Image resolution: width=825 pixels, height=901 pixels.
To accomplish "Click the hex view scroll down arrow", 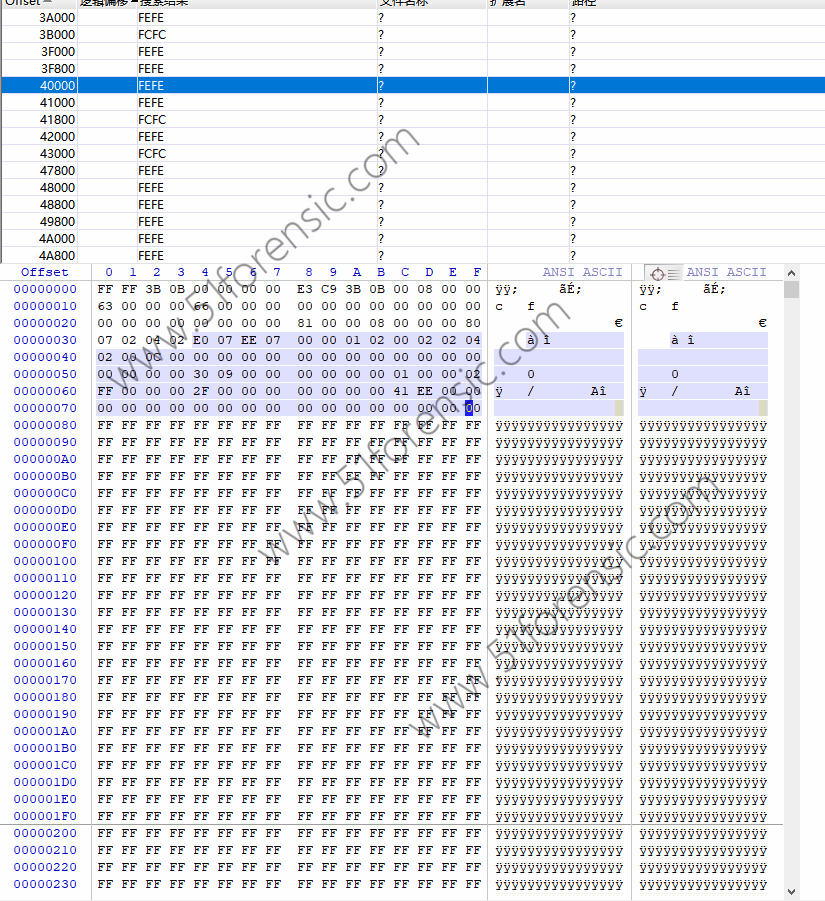I will 791,891.
